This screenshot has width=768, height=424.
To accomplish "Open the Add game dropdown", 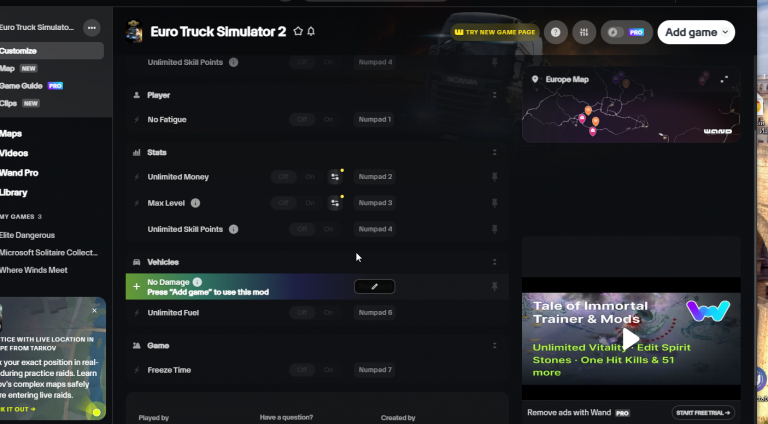I will [x=696, y=32].
